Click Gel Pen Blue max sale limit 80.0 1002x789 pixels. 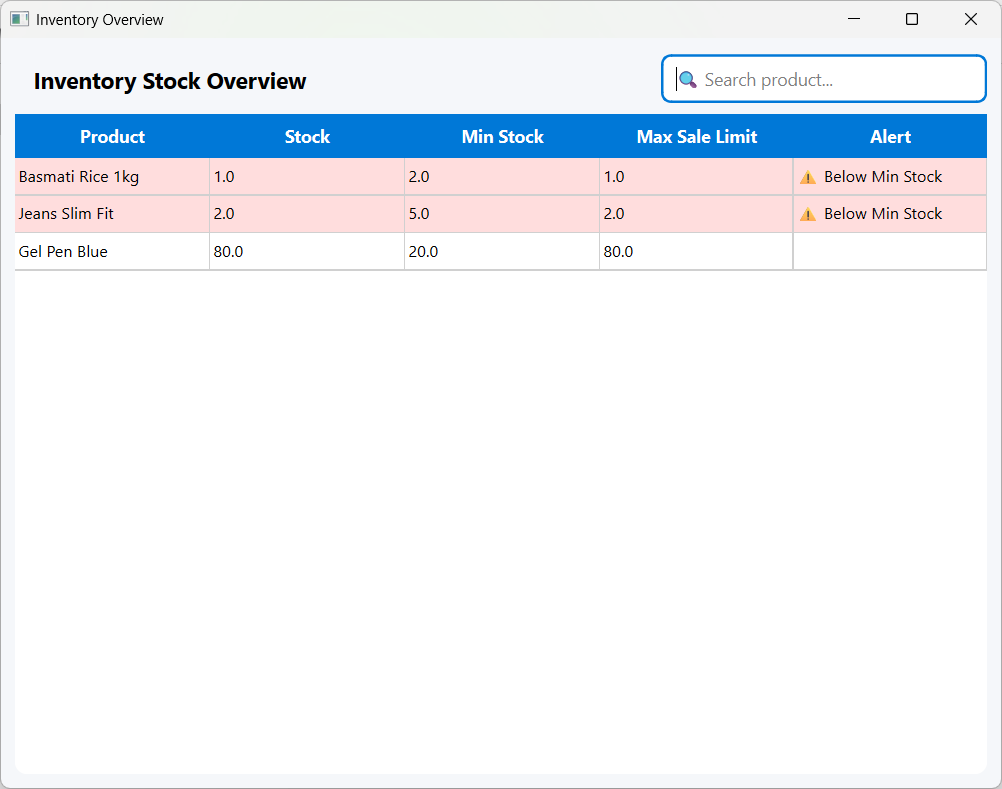click(x=618, y=252)
